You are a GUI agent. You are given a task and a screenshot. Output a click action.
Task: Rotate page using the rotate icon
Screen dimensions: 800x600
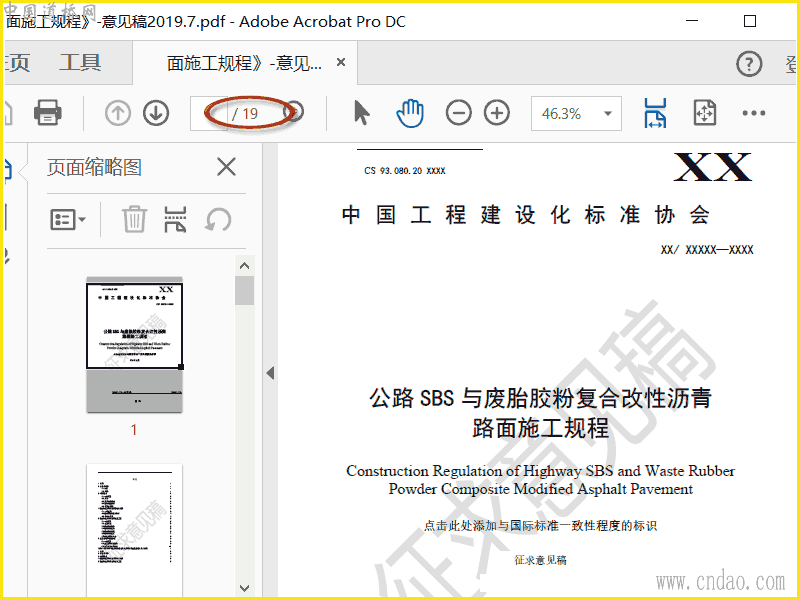tap(218, 220)
